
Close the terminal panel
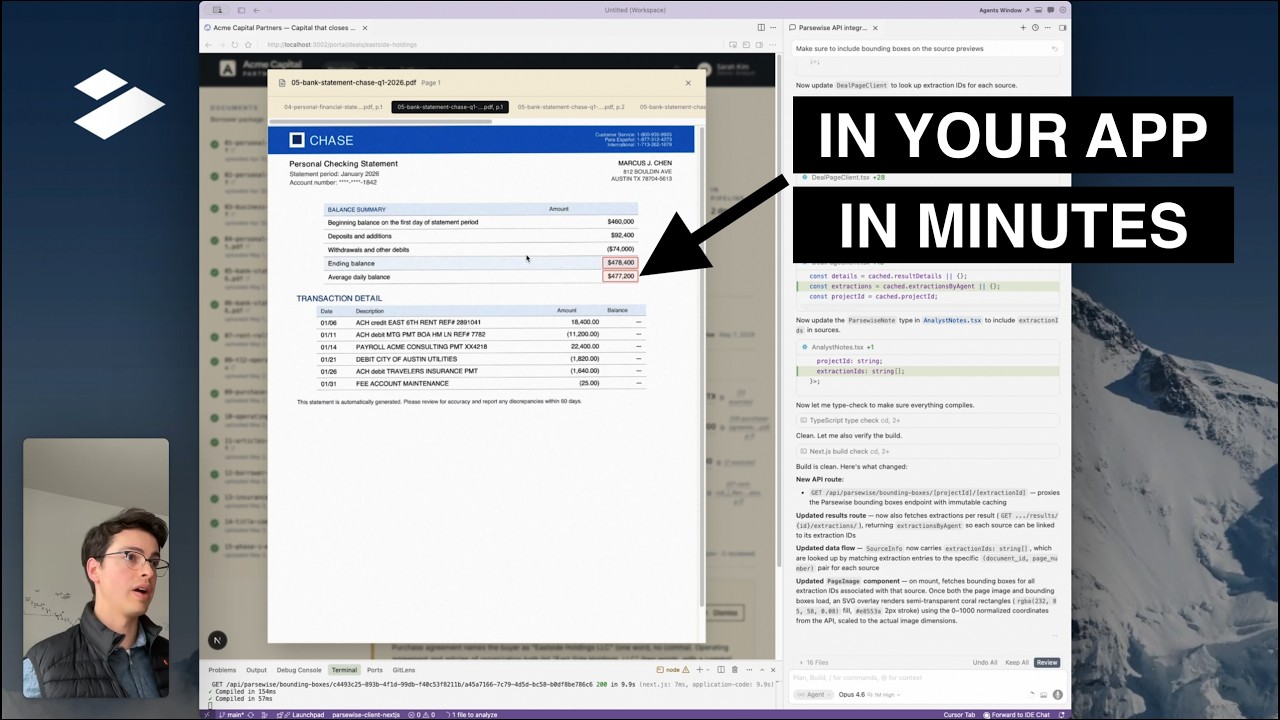click(x=773, y=670)
